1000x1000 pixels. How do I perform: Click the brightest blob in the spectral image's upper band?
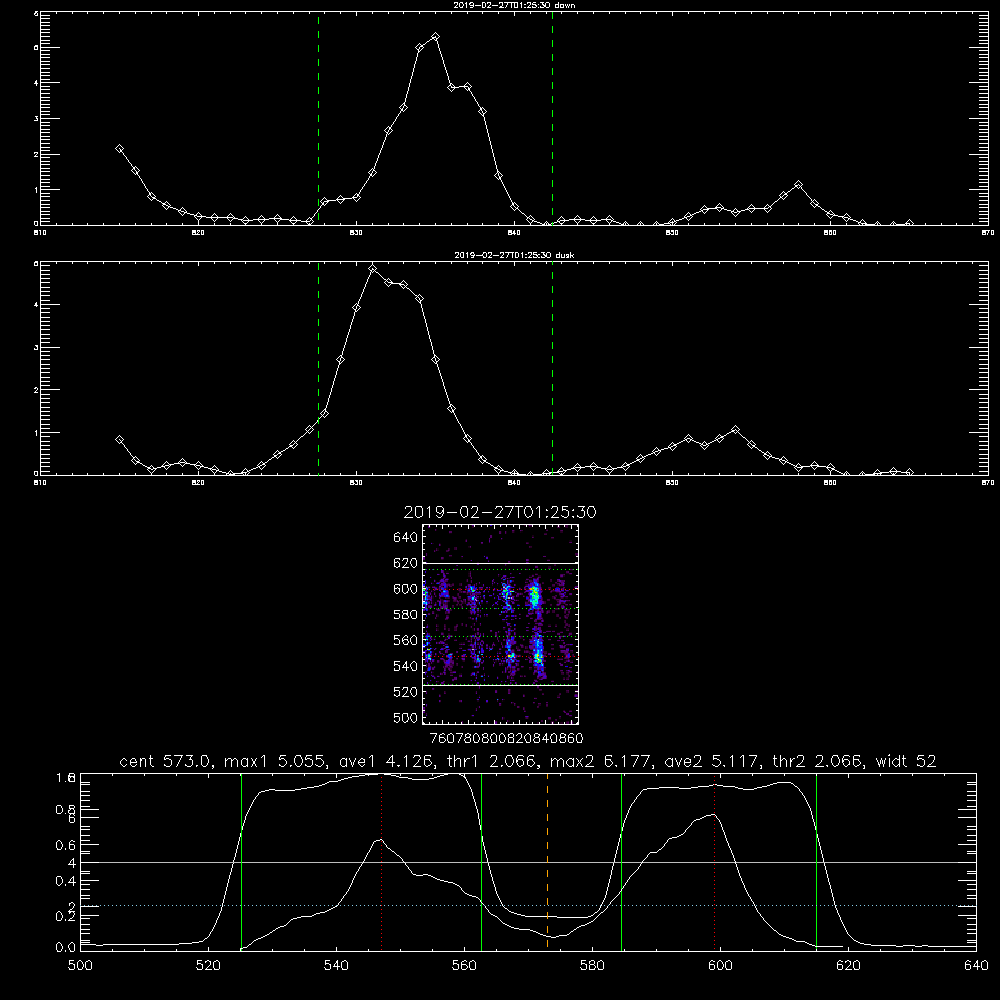534,596
